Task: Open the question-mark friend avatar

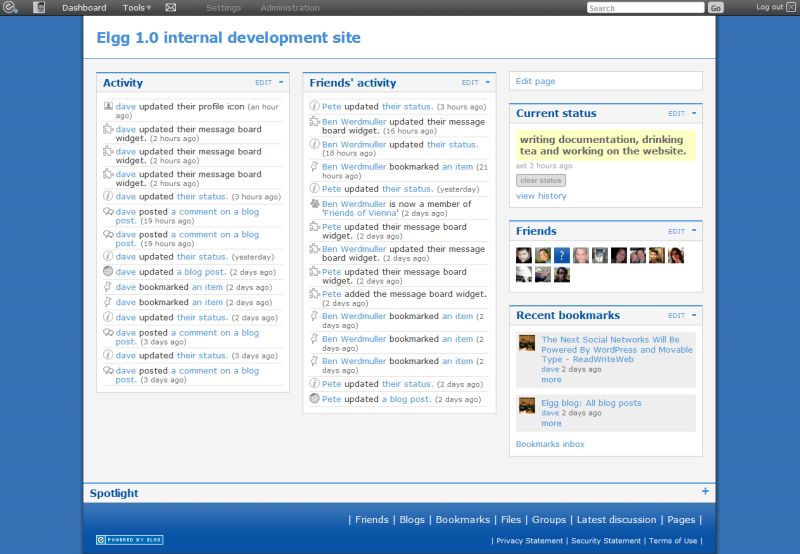Action: 562,255
